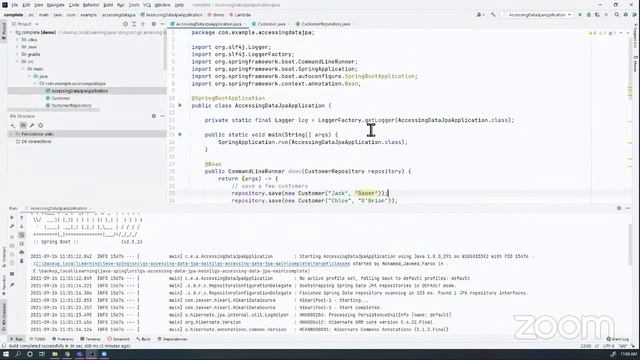Click the wrench icon in JPA Structure toolbar
This screenshot has height=360, width=640.
click(32, 126)
